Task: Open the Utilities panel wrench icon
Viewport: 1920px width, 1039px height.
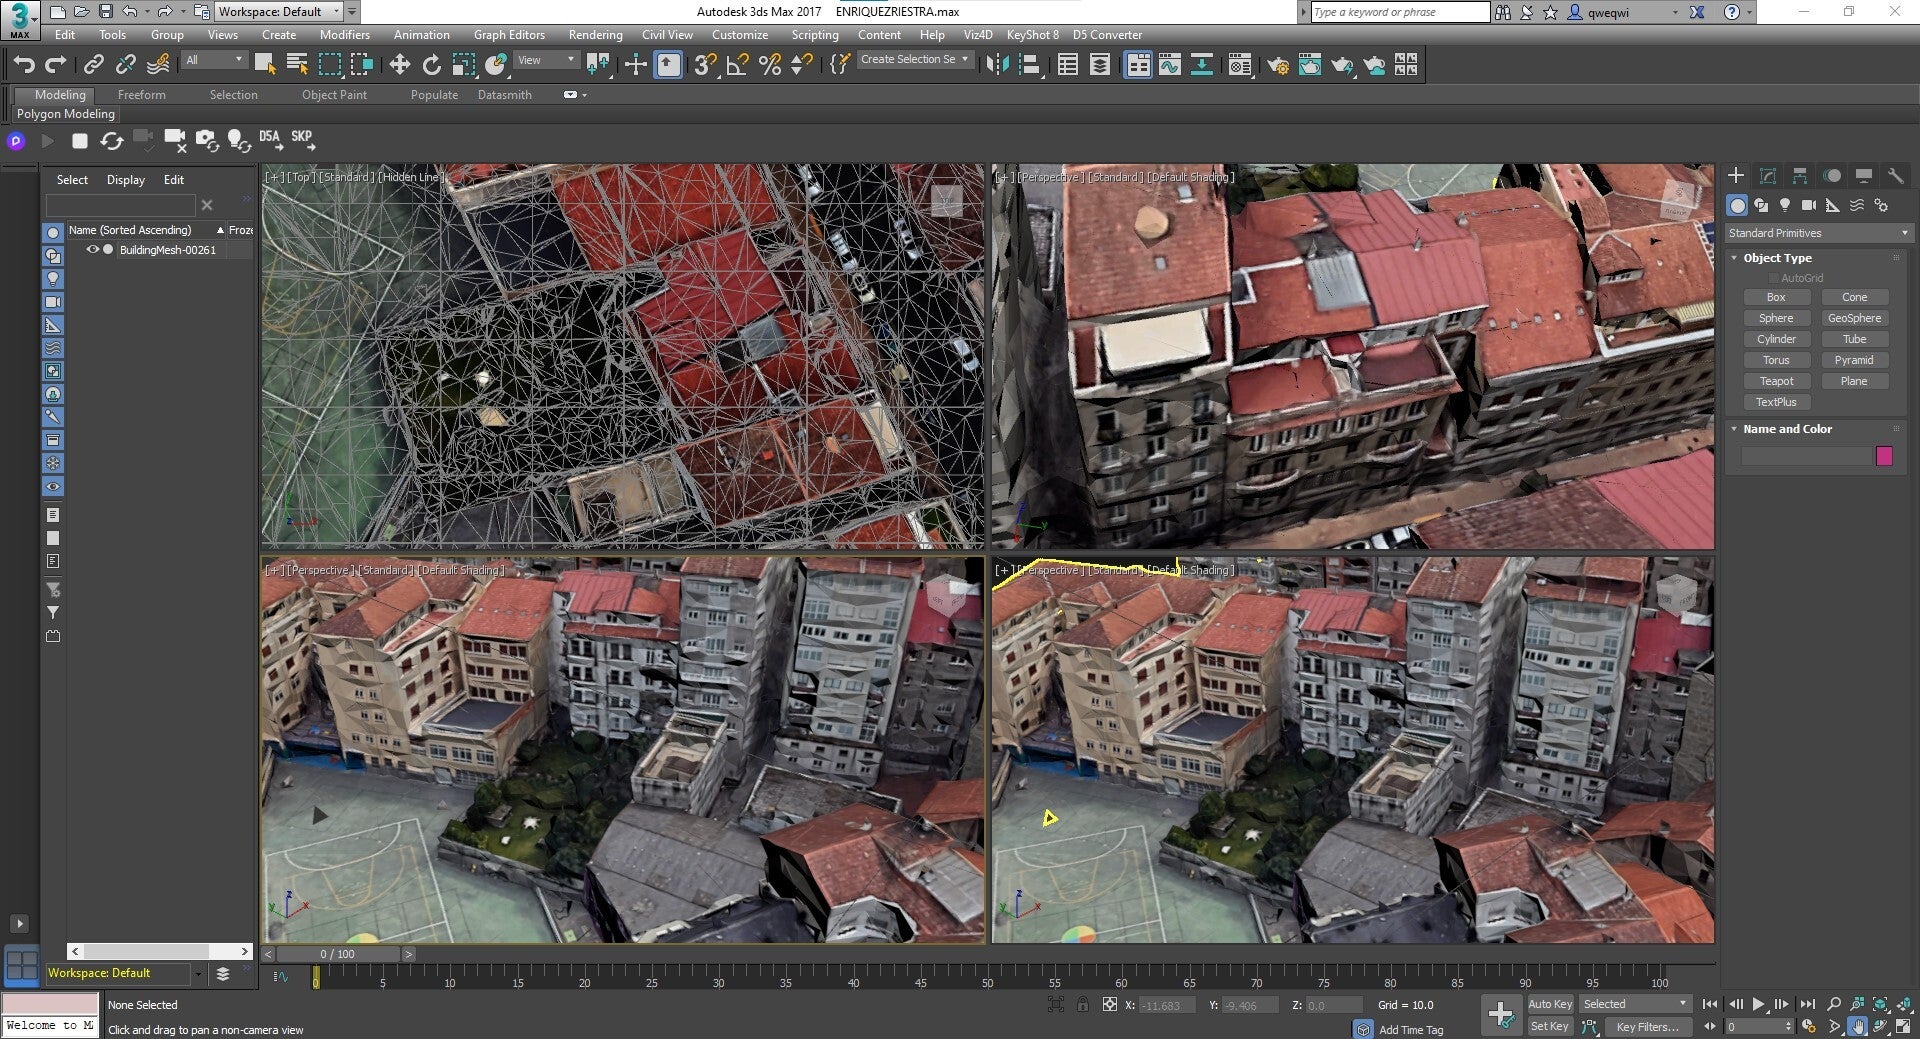Action: click(1895, 176)
